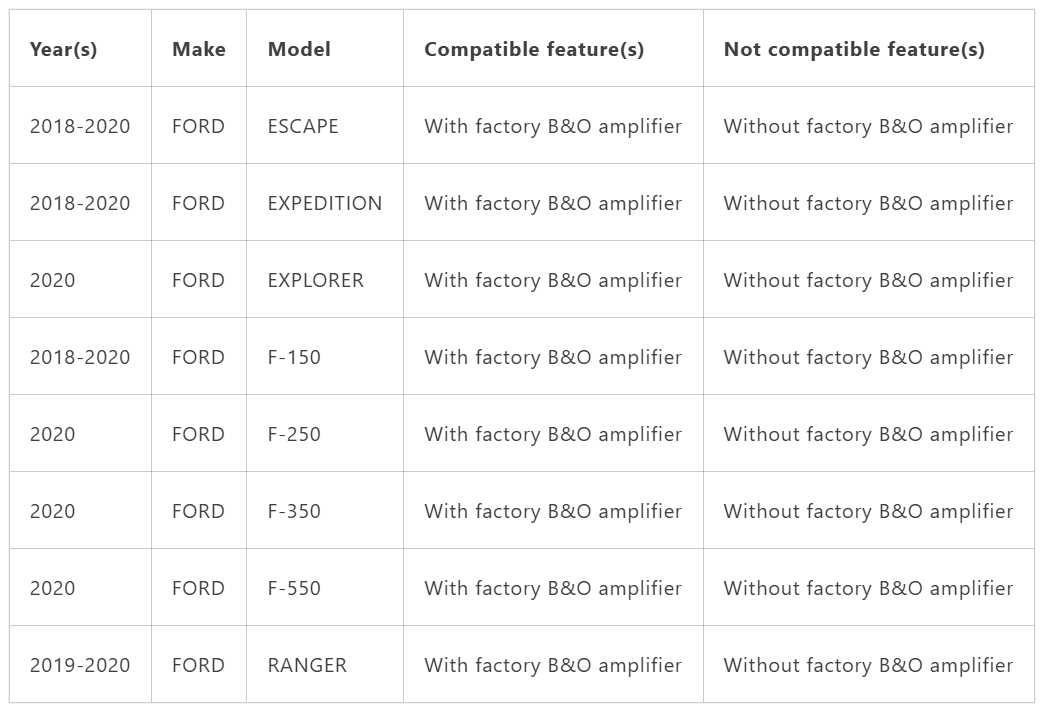Click the Not compatible feature(s) header

854,49
